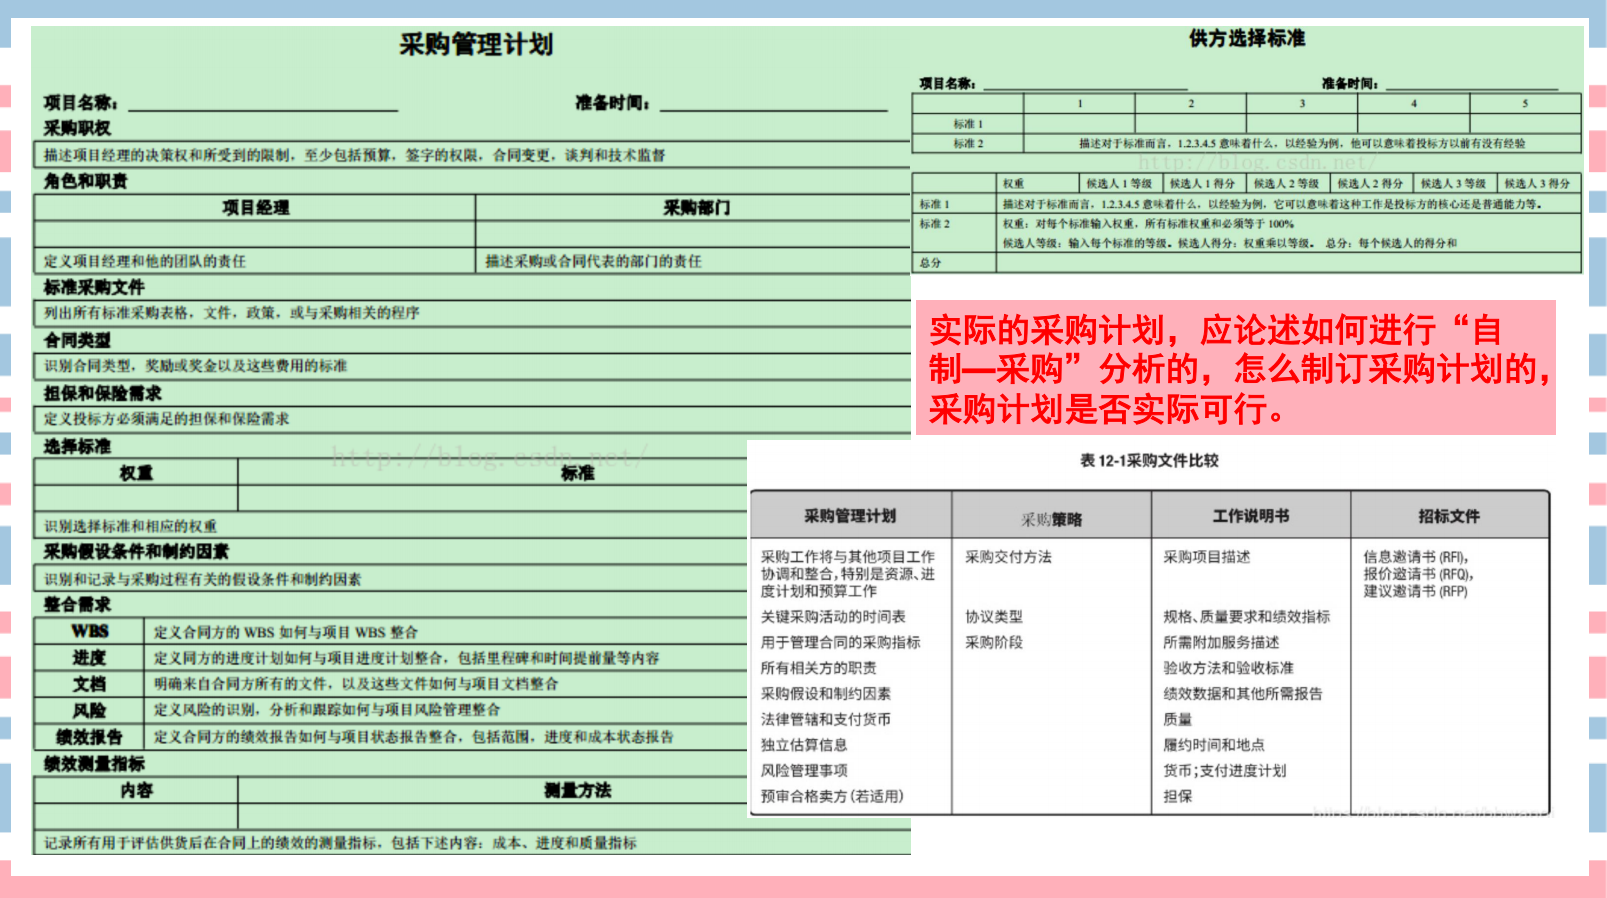Select the '风险管理事项' entry
Viewport: 1607px width, 898px height.
[804, 771]
